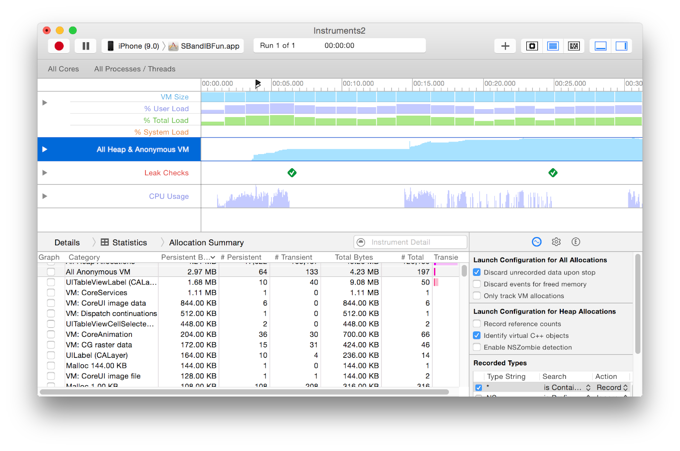Pause the recording
The height and width of the screenshot is (451, 680).
click(85, 46)
